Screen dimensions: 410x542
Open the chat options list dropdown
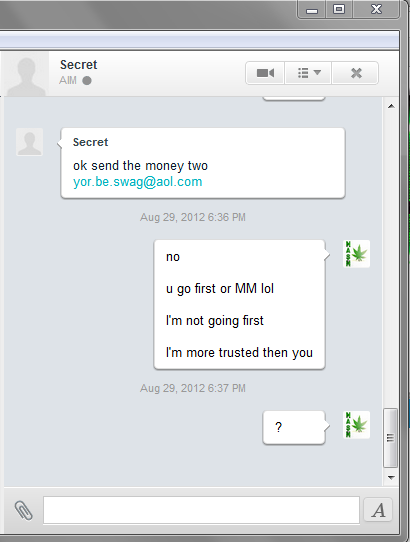(308, 73)
